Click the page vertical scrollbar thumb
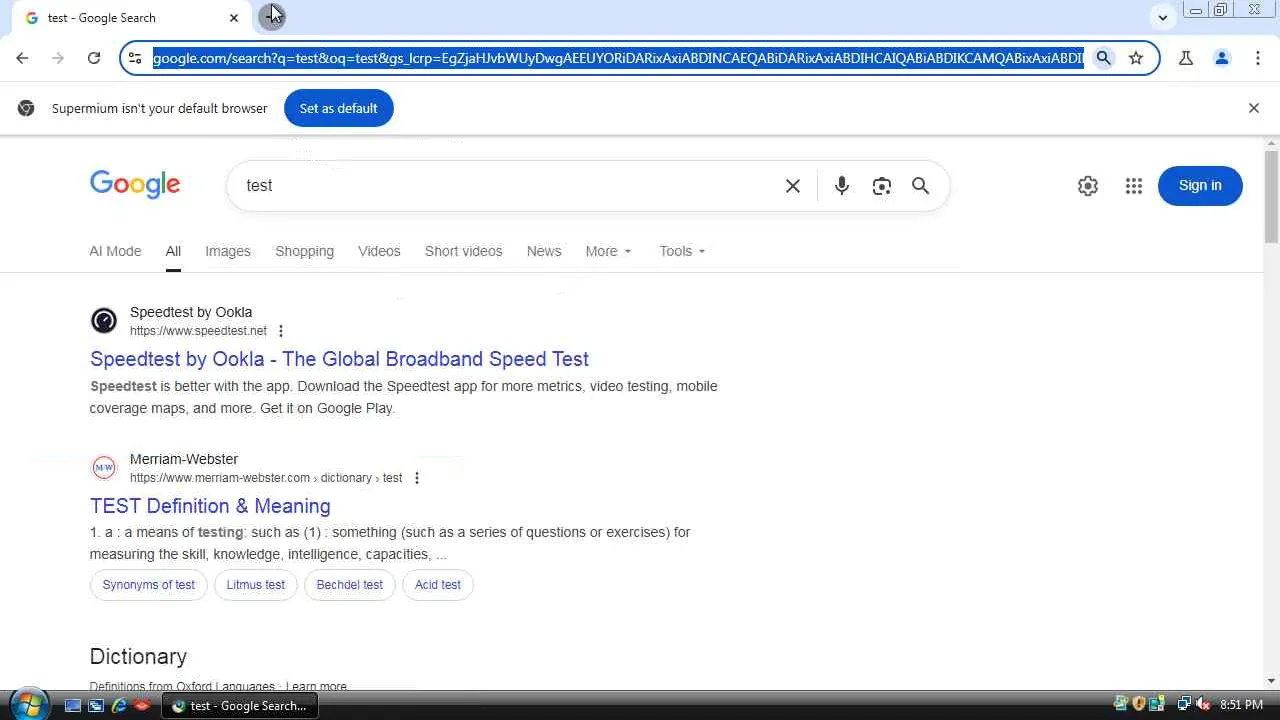This screenshot has width=1280, height=720. (x=1271, y=196)
